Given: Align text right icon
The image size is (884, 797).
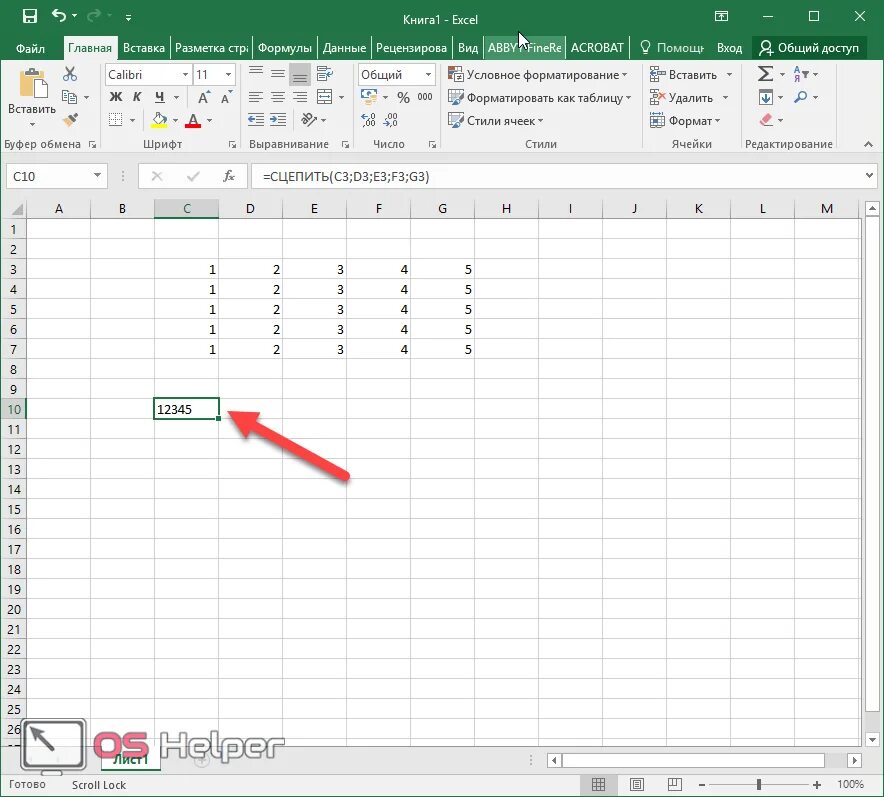Looking at the screenshot, I should (x=299, y=97).
